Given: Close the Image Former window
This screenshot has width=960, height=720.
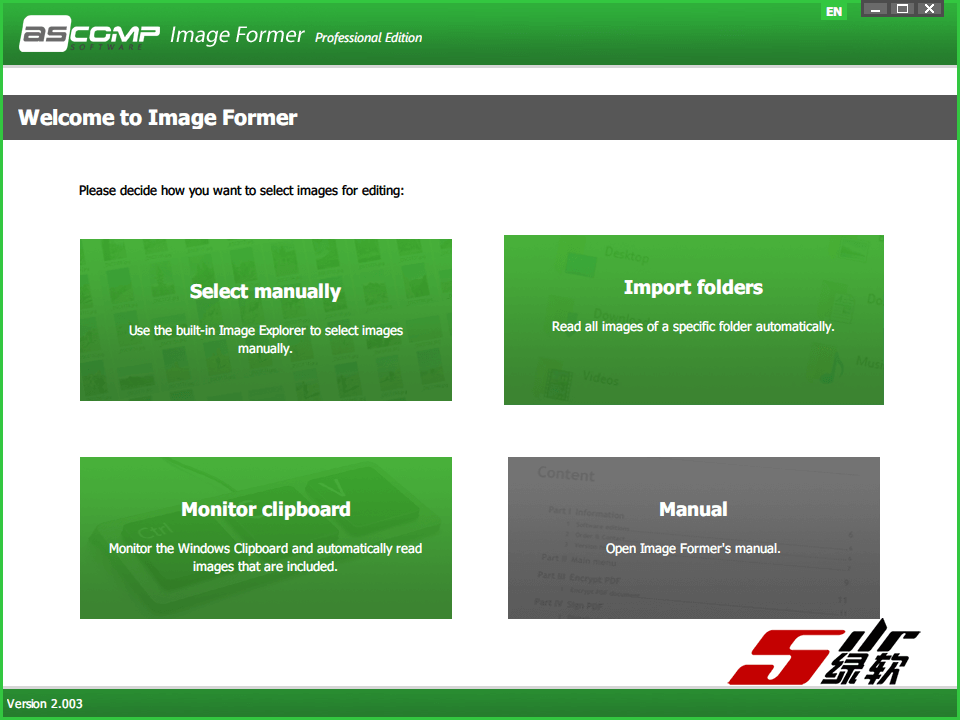Looking at the screenshot, I should click(929, 10).
